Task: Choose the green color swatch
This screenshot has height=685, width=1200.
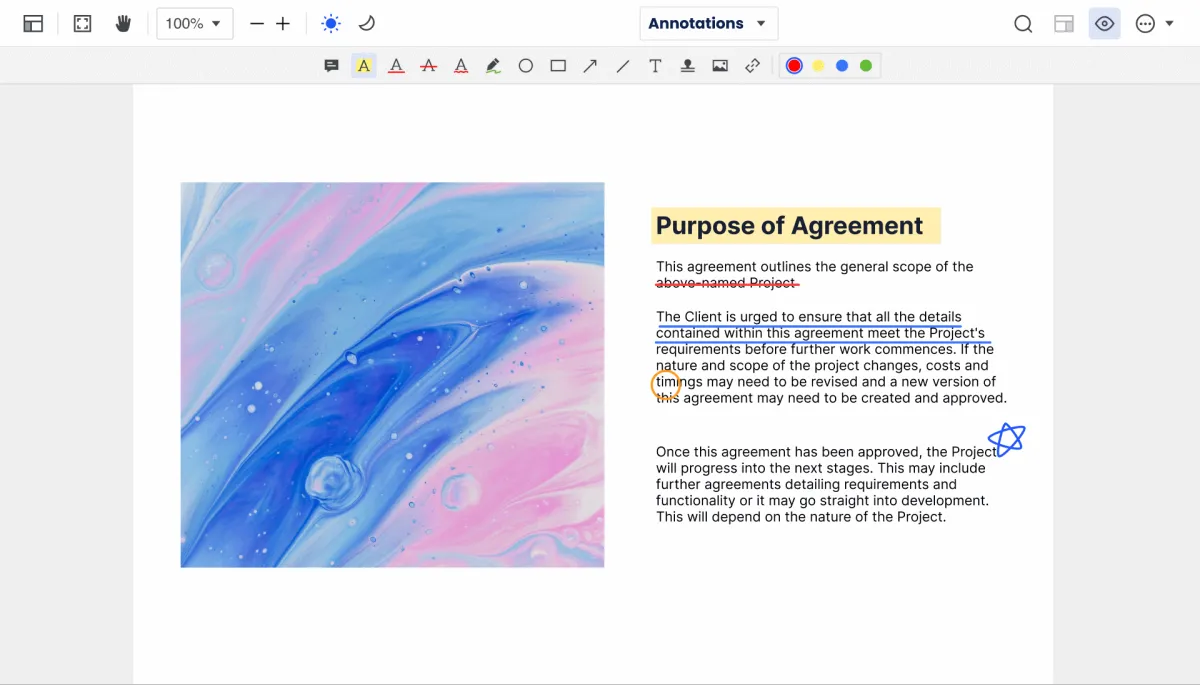Action: coord(866,66)
